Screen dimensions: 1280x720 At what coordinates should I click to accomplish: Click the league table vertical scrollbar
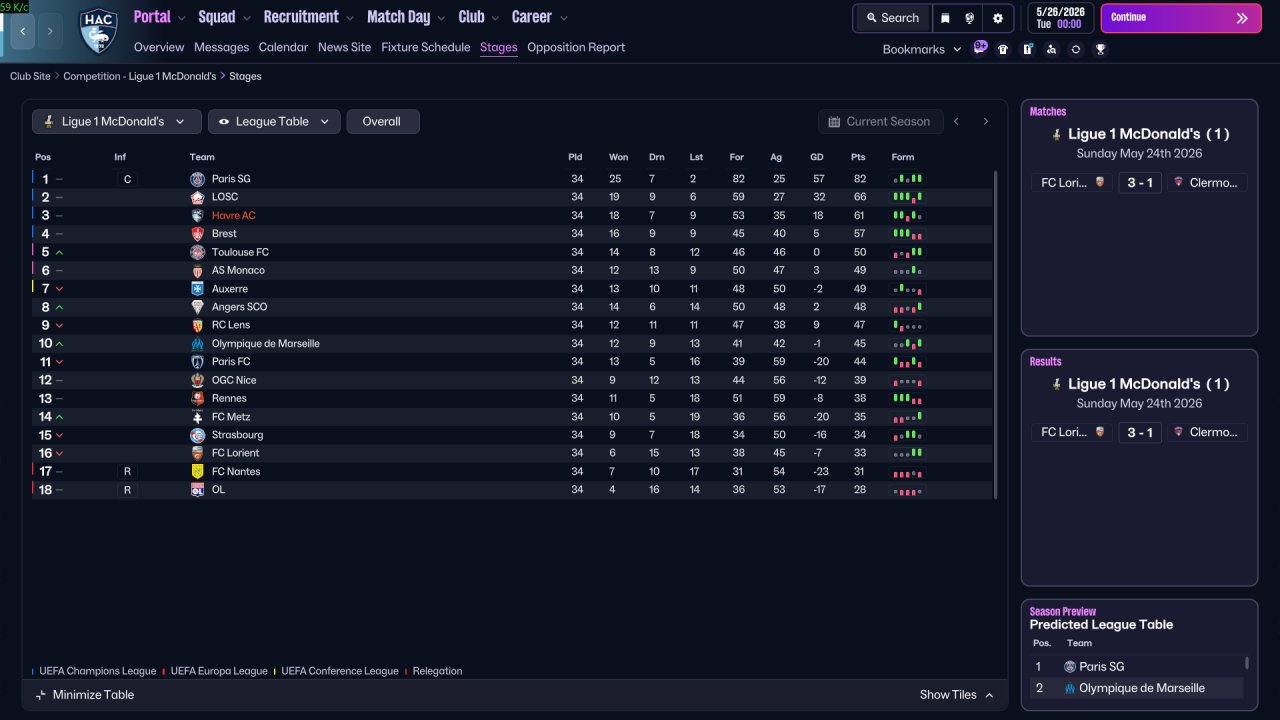coord(995,334)
